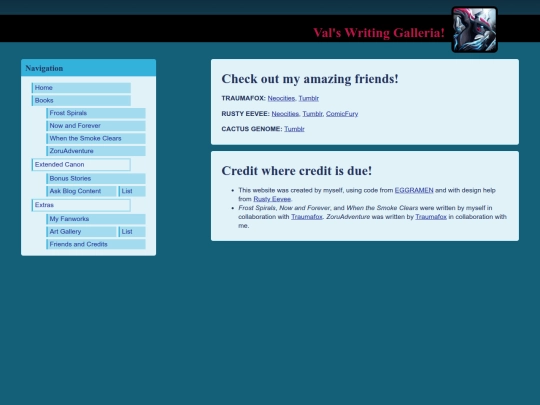The image size is (540, 405).
Task: Click the TRAUMAFOX label text
Action: tap(243, 98)
